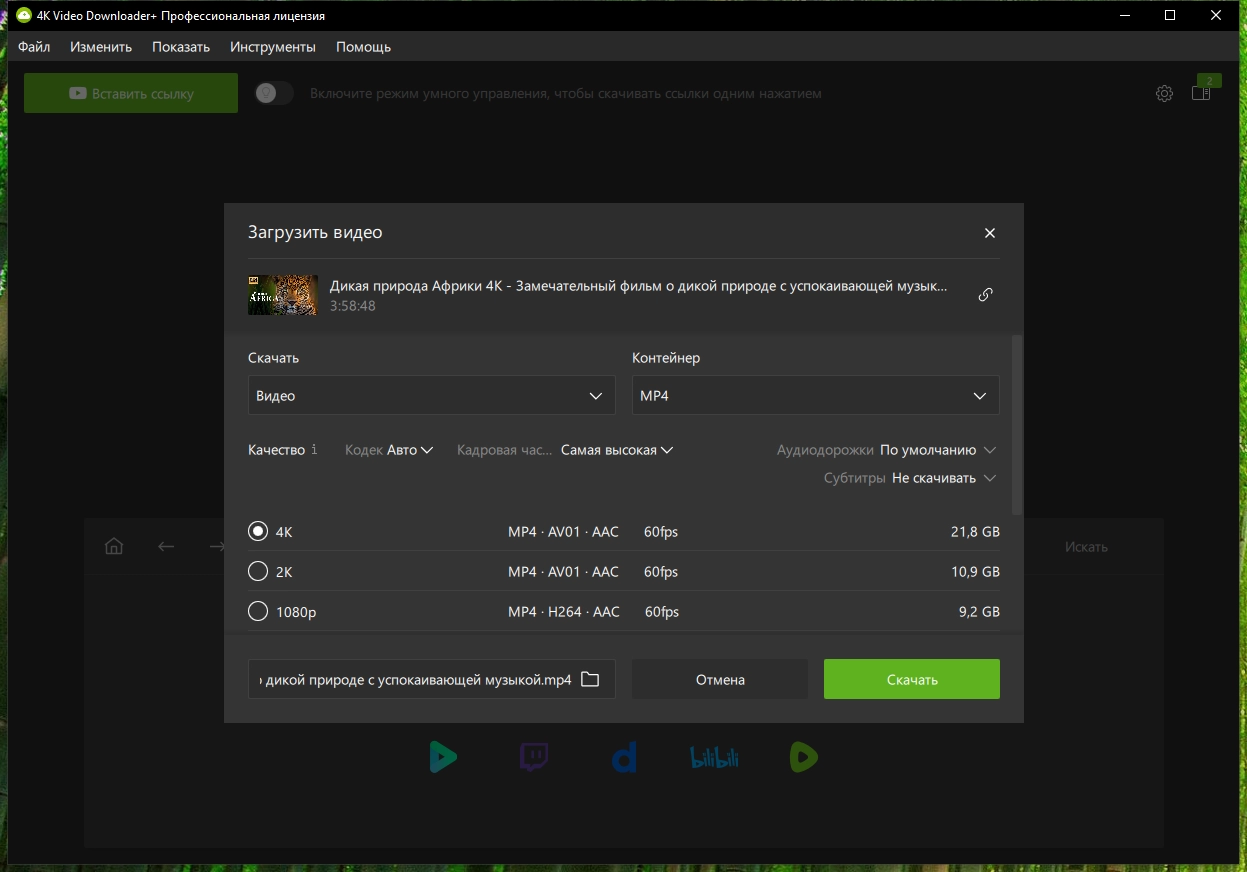1247x872 pixels.
Task: Open settings via the gear icon
Action: point(1164,93)
